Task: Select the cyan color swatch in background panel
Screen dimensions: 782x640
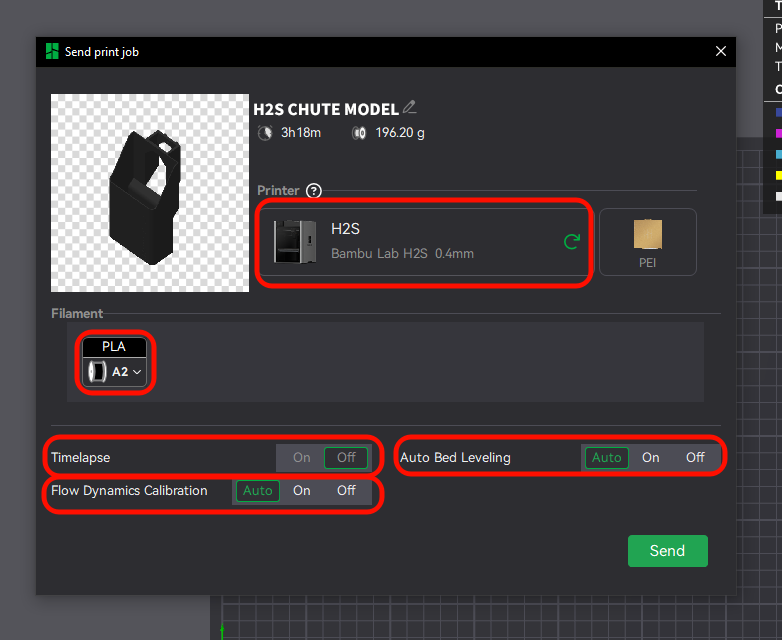Action: (x=779, y=154)
